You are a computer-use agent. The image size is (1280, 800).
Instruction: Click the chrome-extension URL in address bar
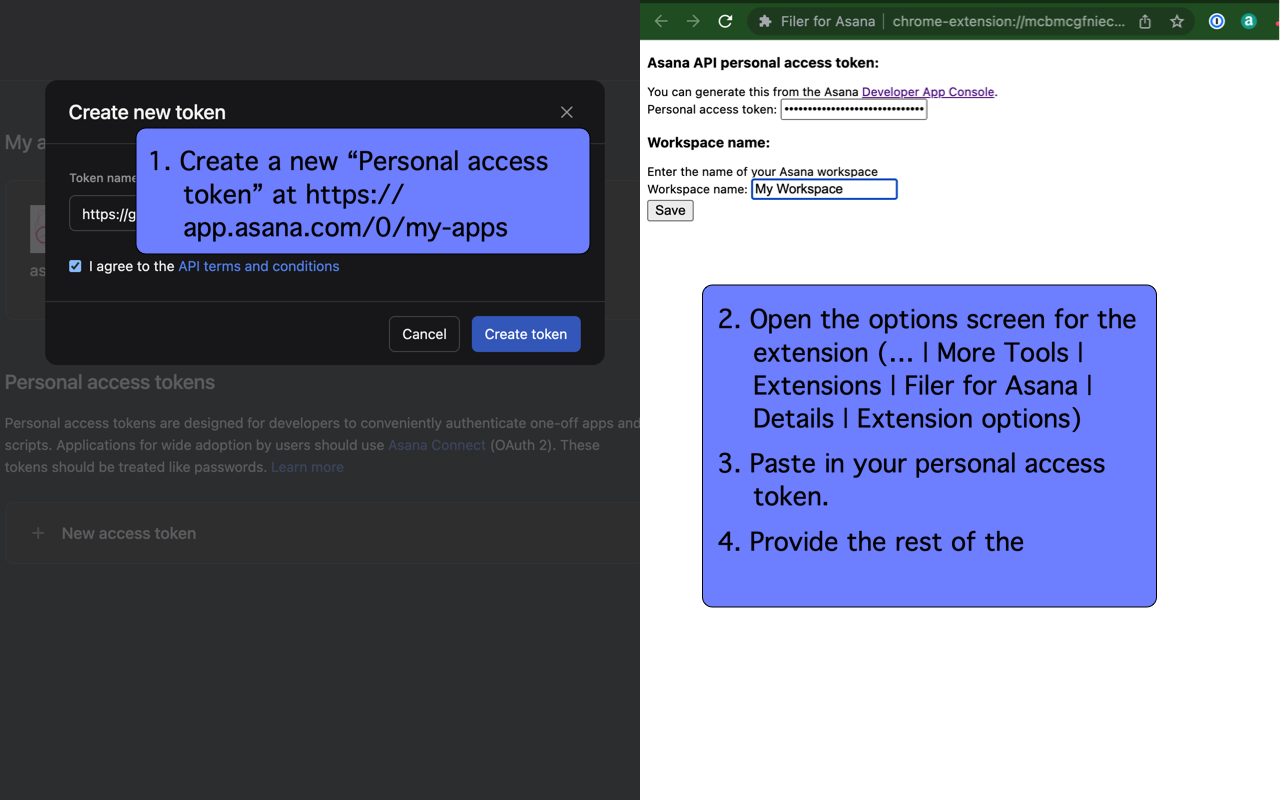pos(1008,21)
